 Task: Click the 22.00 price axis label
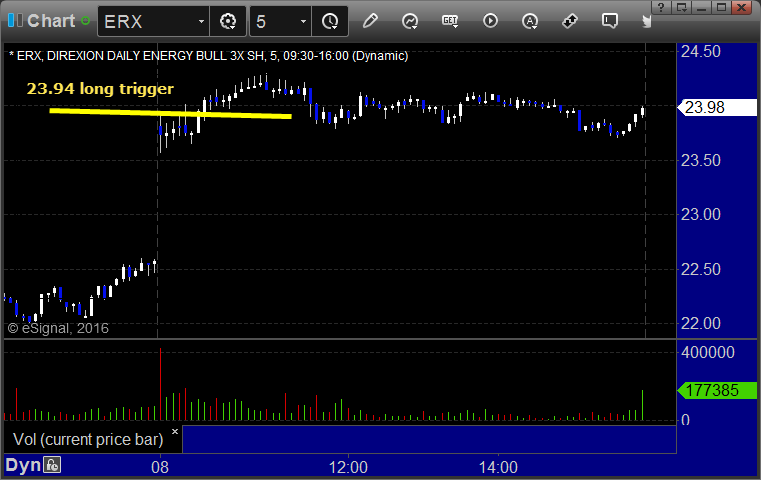[701, 323]
